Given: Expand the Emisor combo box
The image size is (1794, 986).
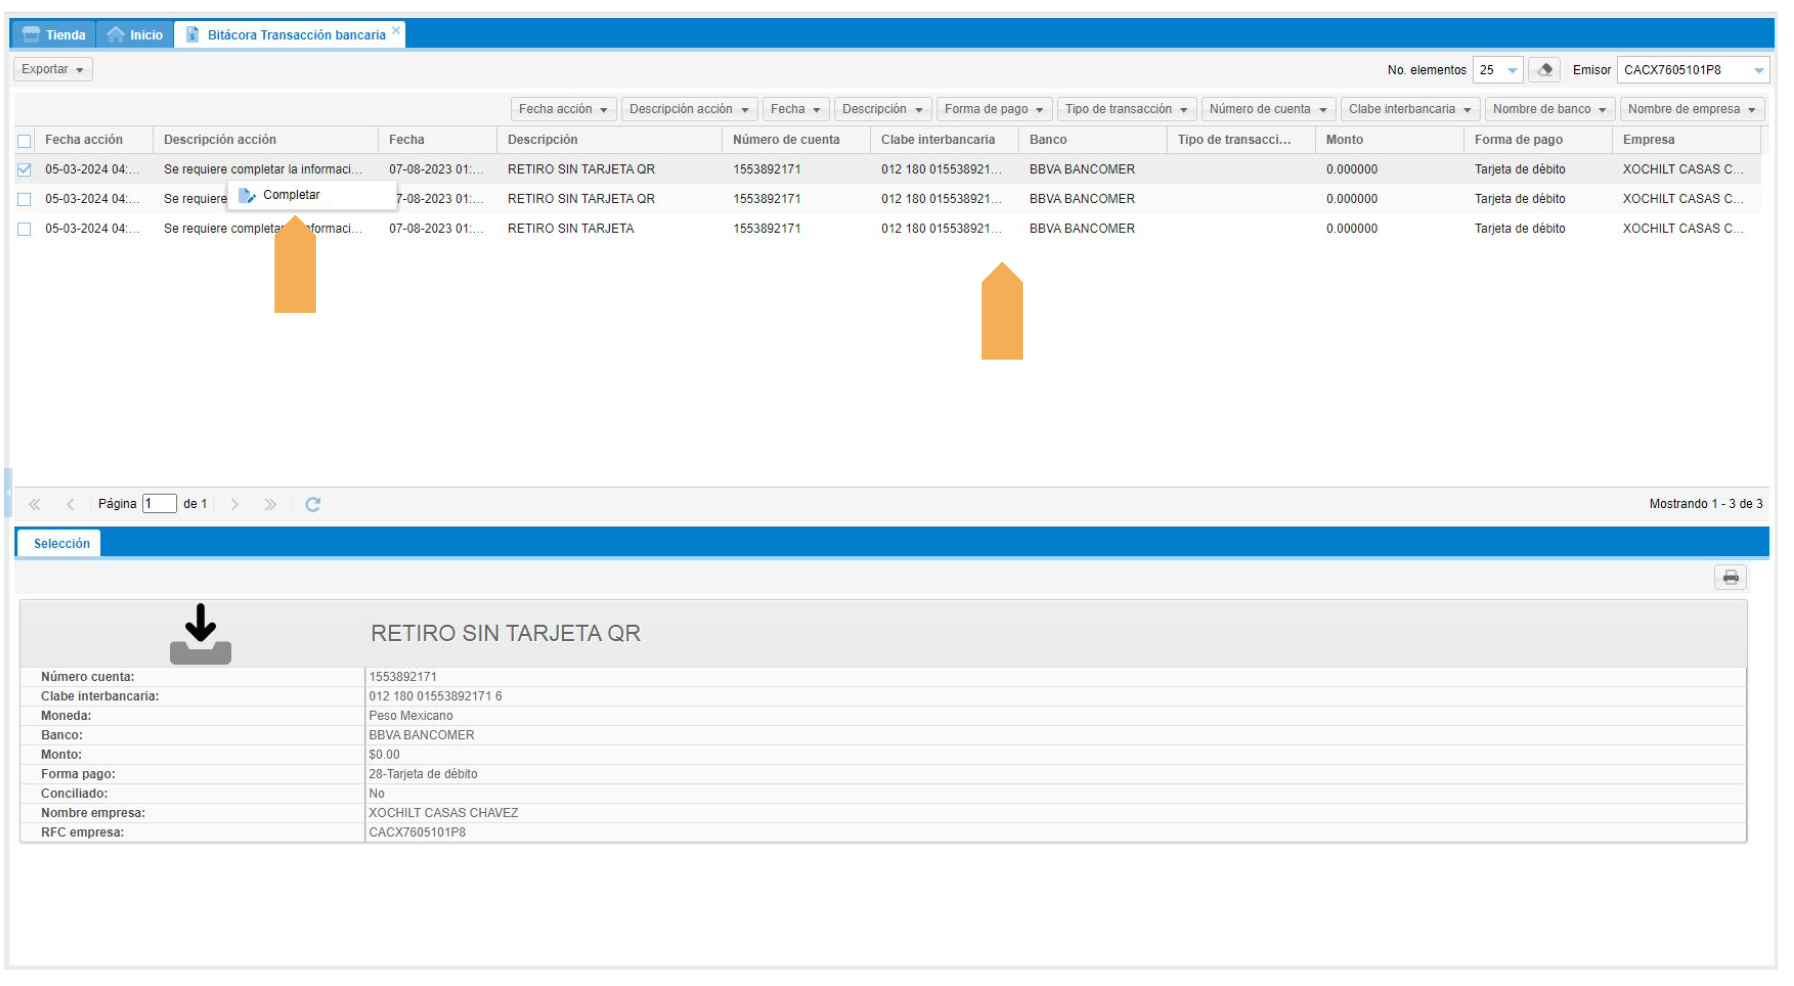Looking at the screenshot, I should (x=1758, y=70).
